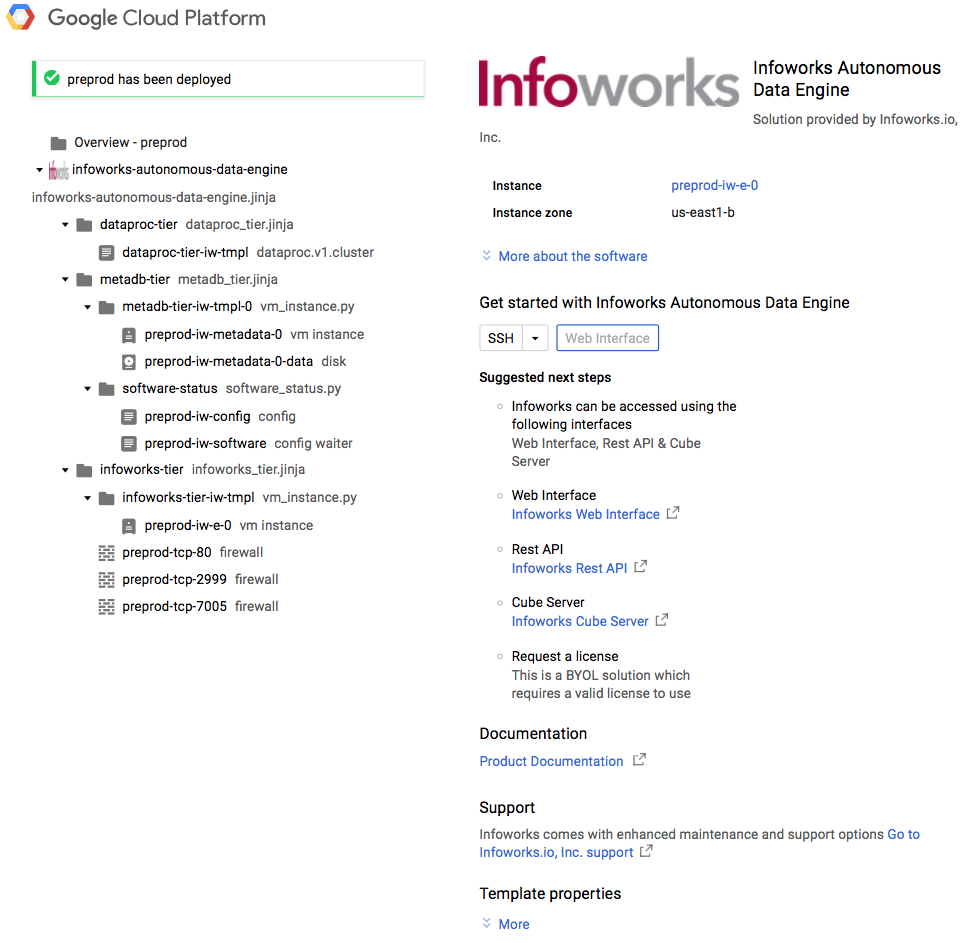
Task: Click infoworks-autonomous-data-engine.jinja file label
Action: pos(154,197)
